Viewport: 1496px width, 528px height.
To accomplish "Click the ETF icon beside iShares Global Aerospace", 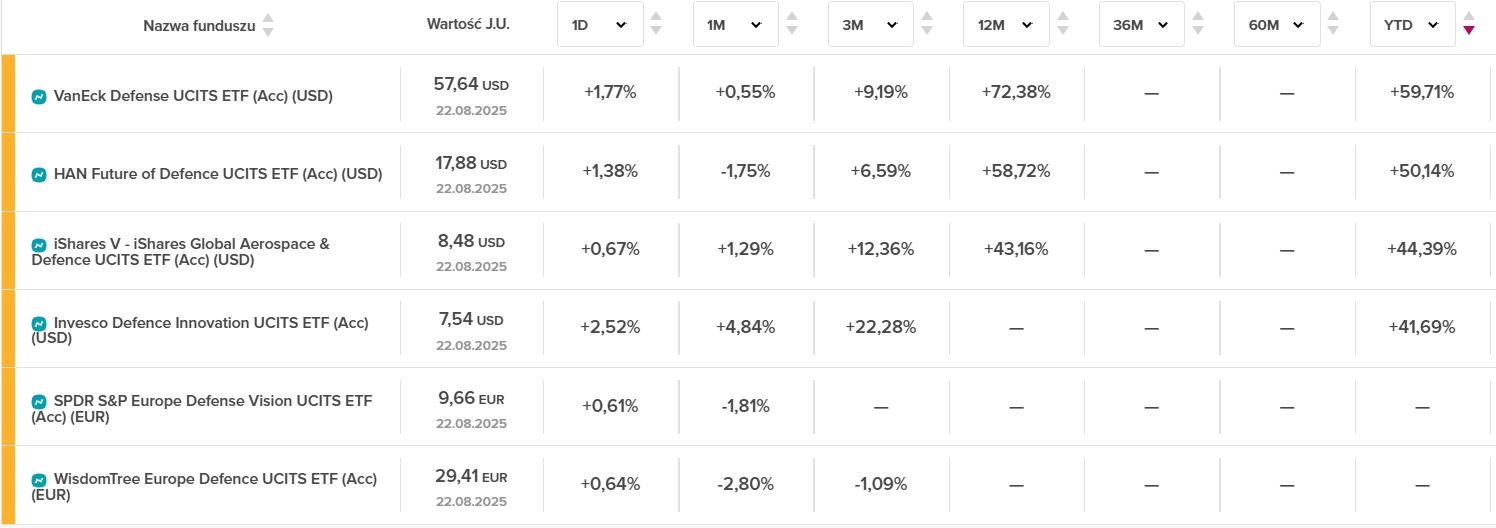I will pos(39,244).
